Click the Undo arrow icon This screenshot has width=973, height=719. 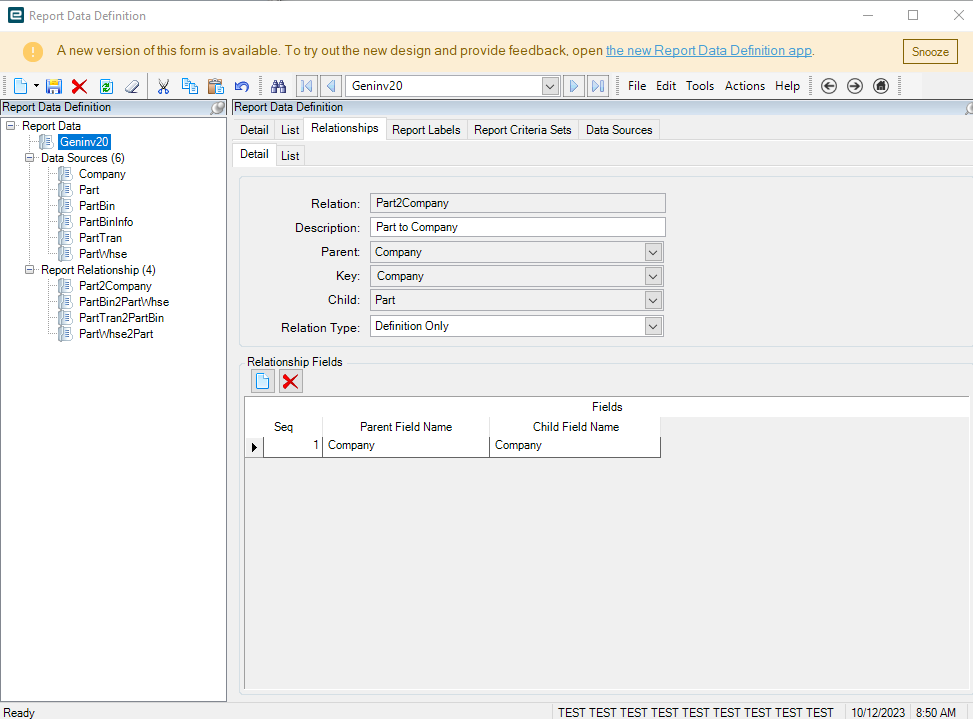(x=242, y=86)
